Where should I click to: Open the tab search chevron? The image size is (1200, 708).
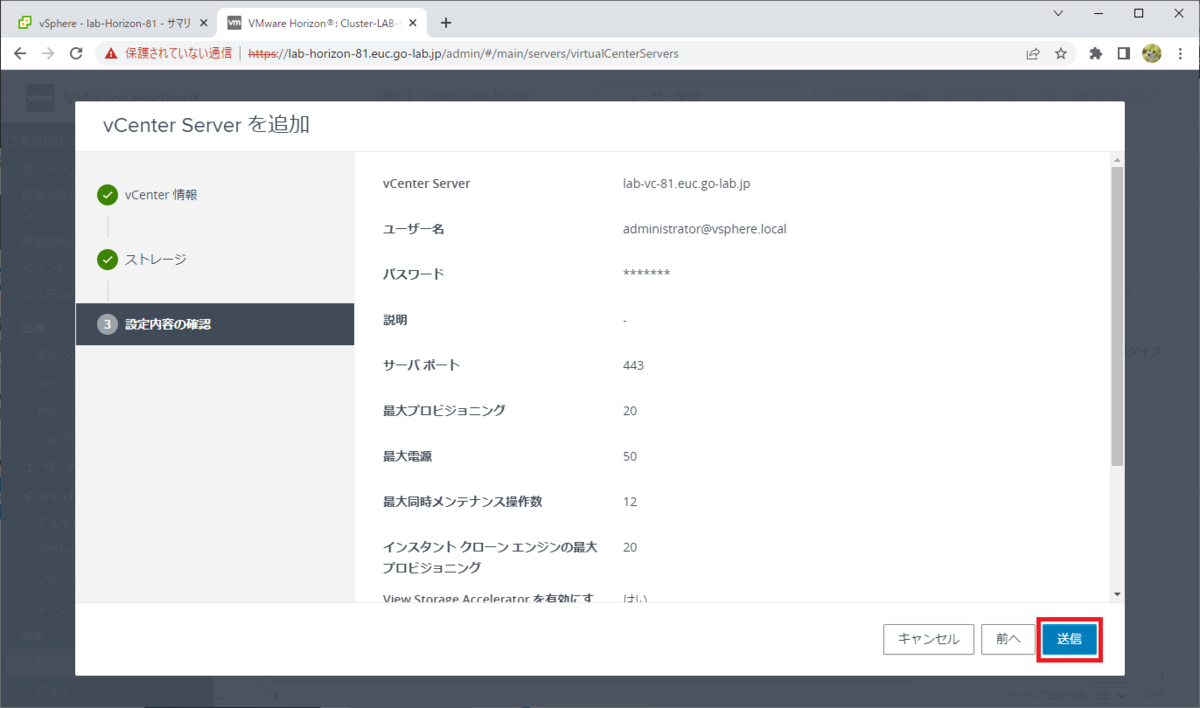(x=1058, y=13)
